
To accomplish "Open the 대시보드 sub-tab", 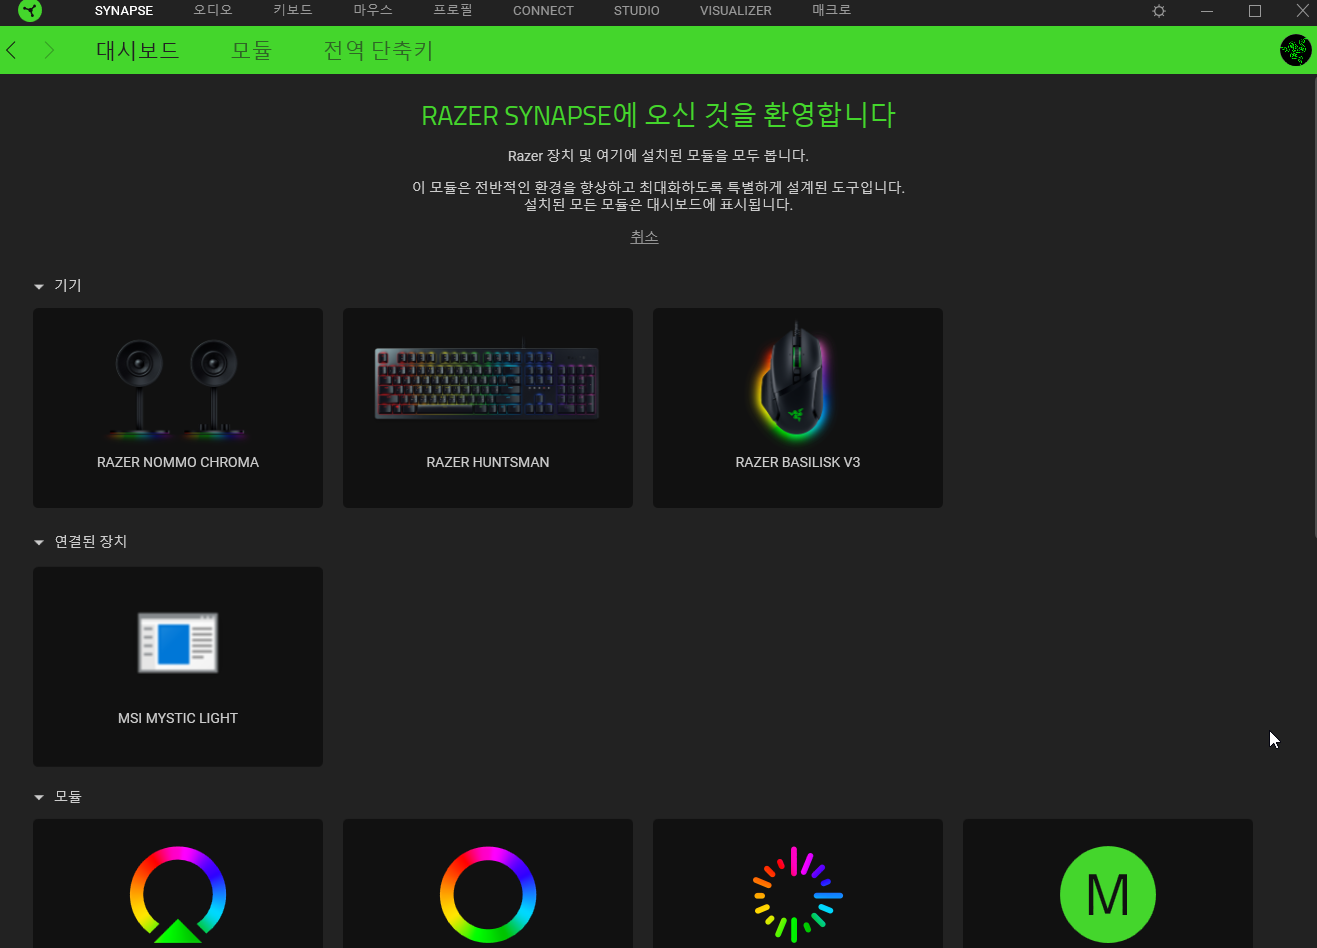I will point(138,50).
